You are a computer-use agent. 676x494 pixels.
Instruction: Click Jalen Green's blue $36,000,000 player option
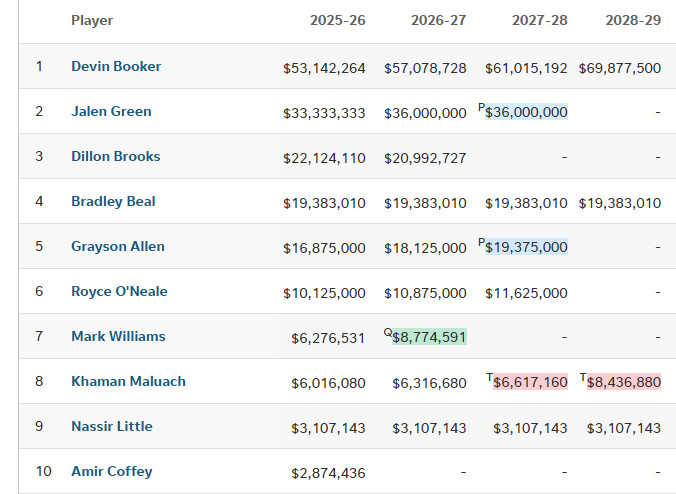(x=526, y=113)
